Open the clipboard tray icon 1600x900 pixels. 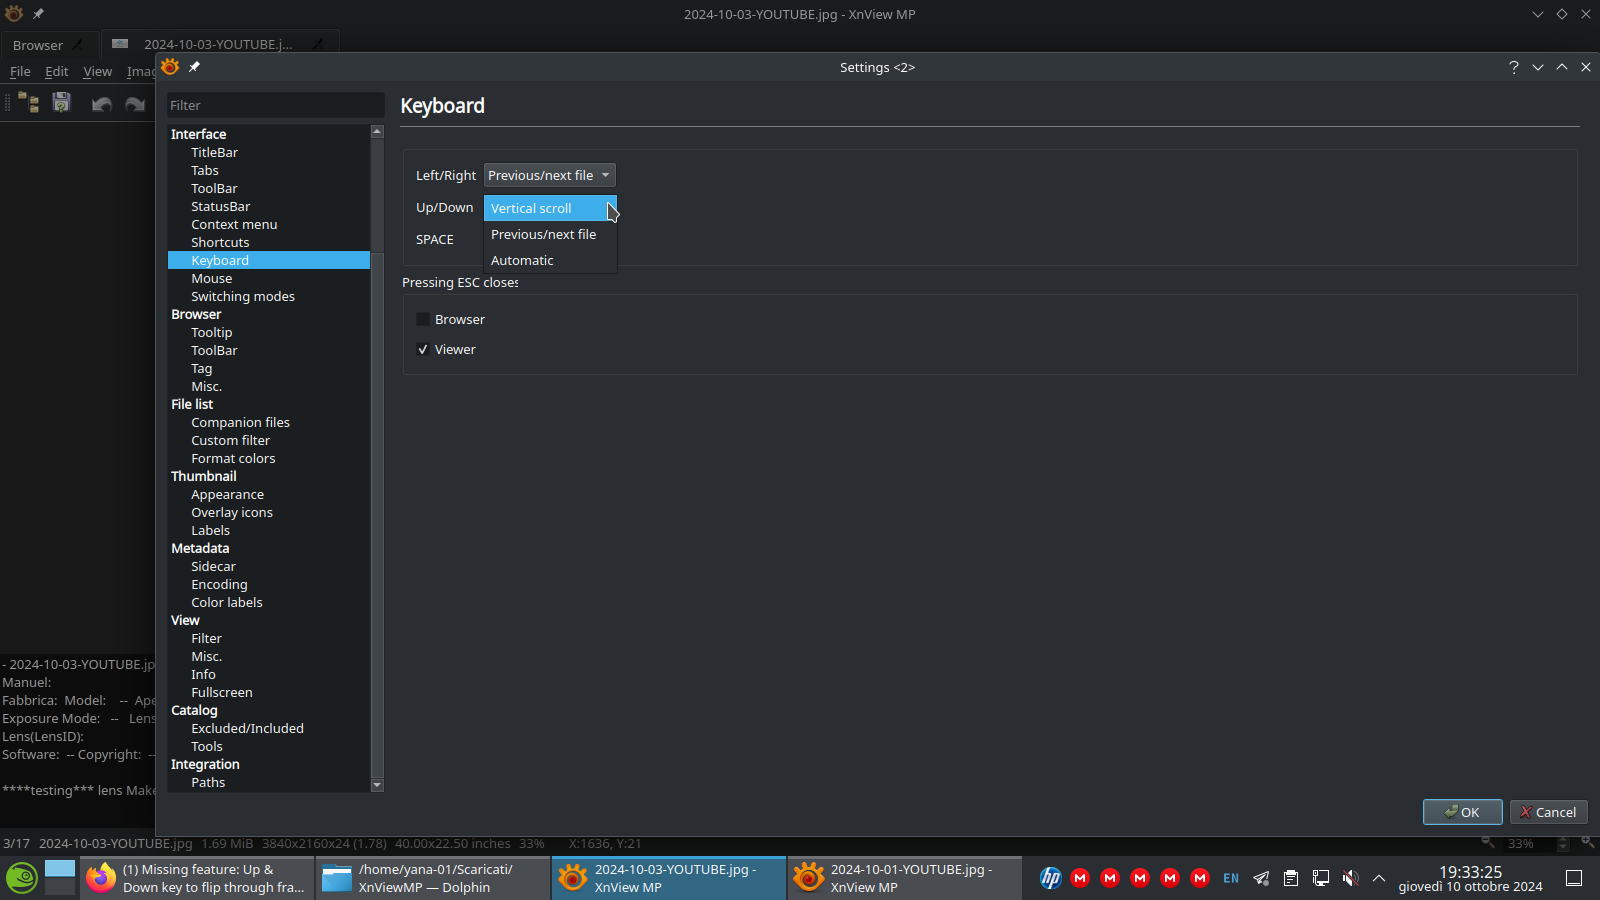click(1291, 878)
